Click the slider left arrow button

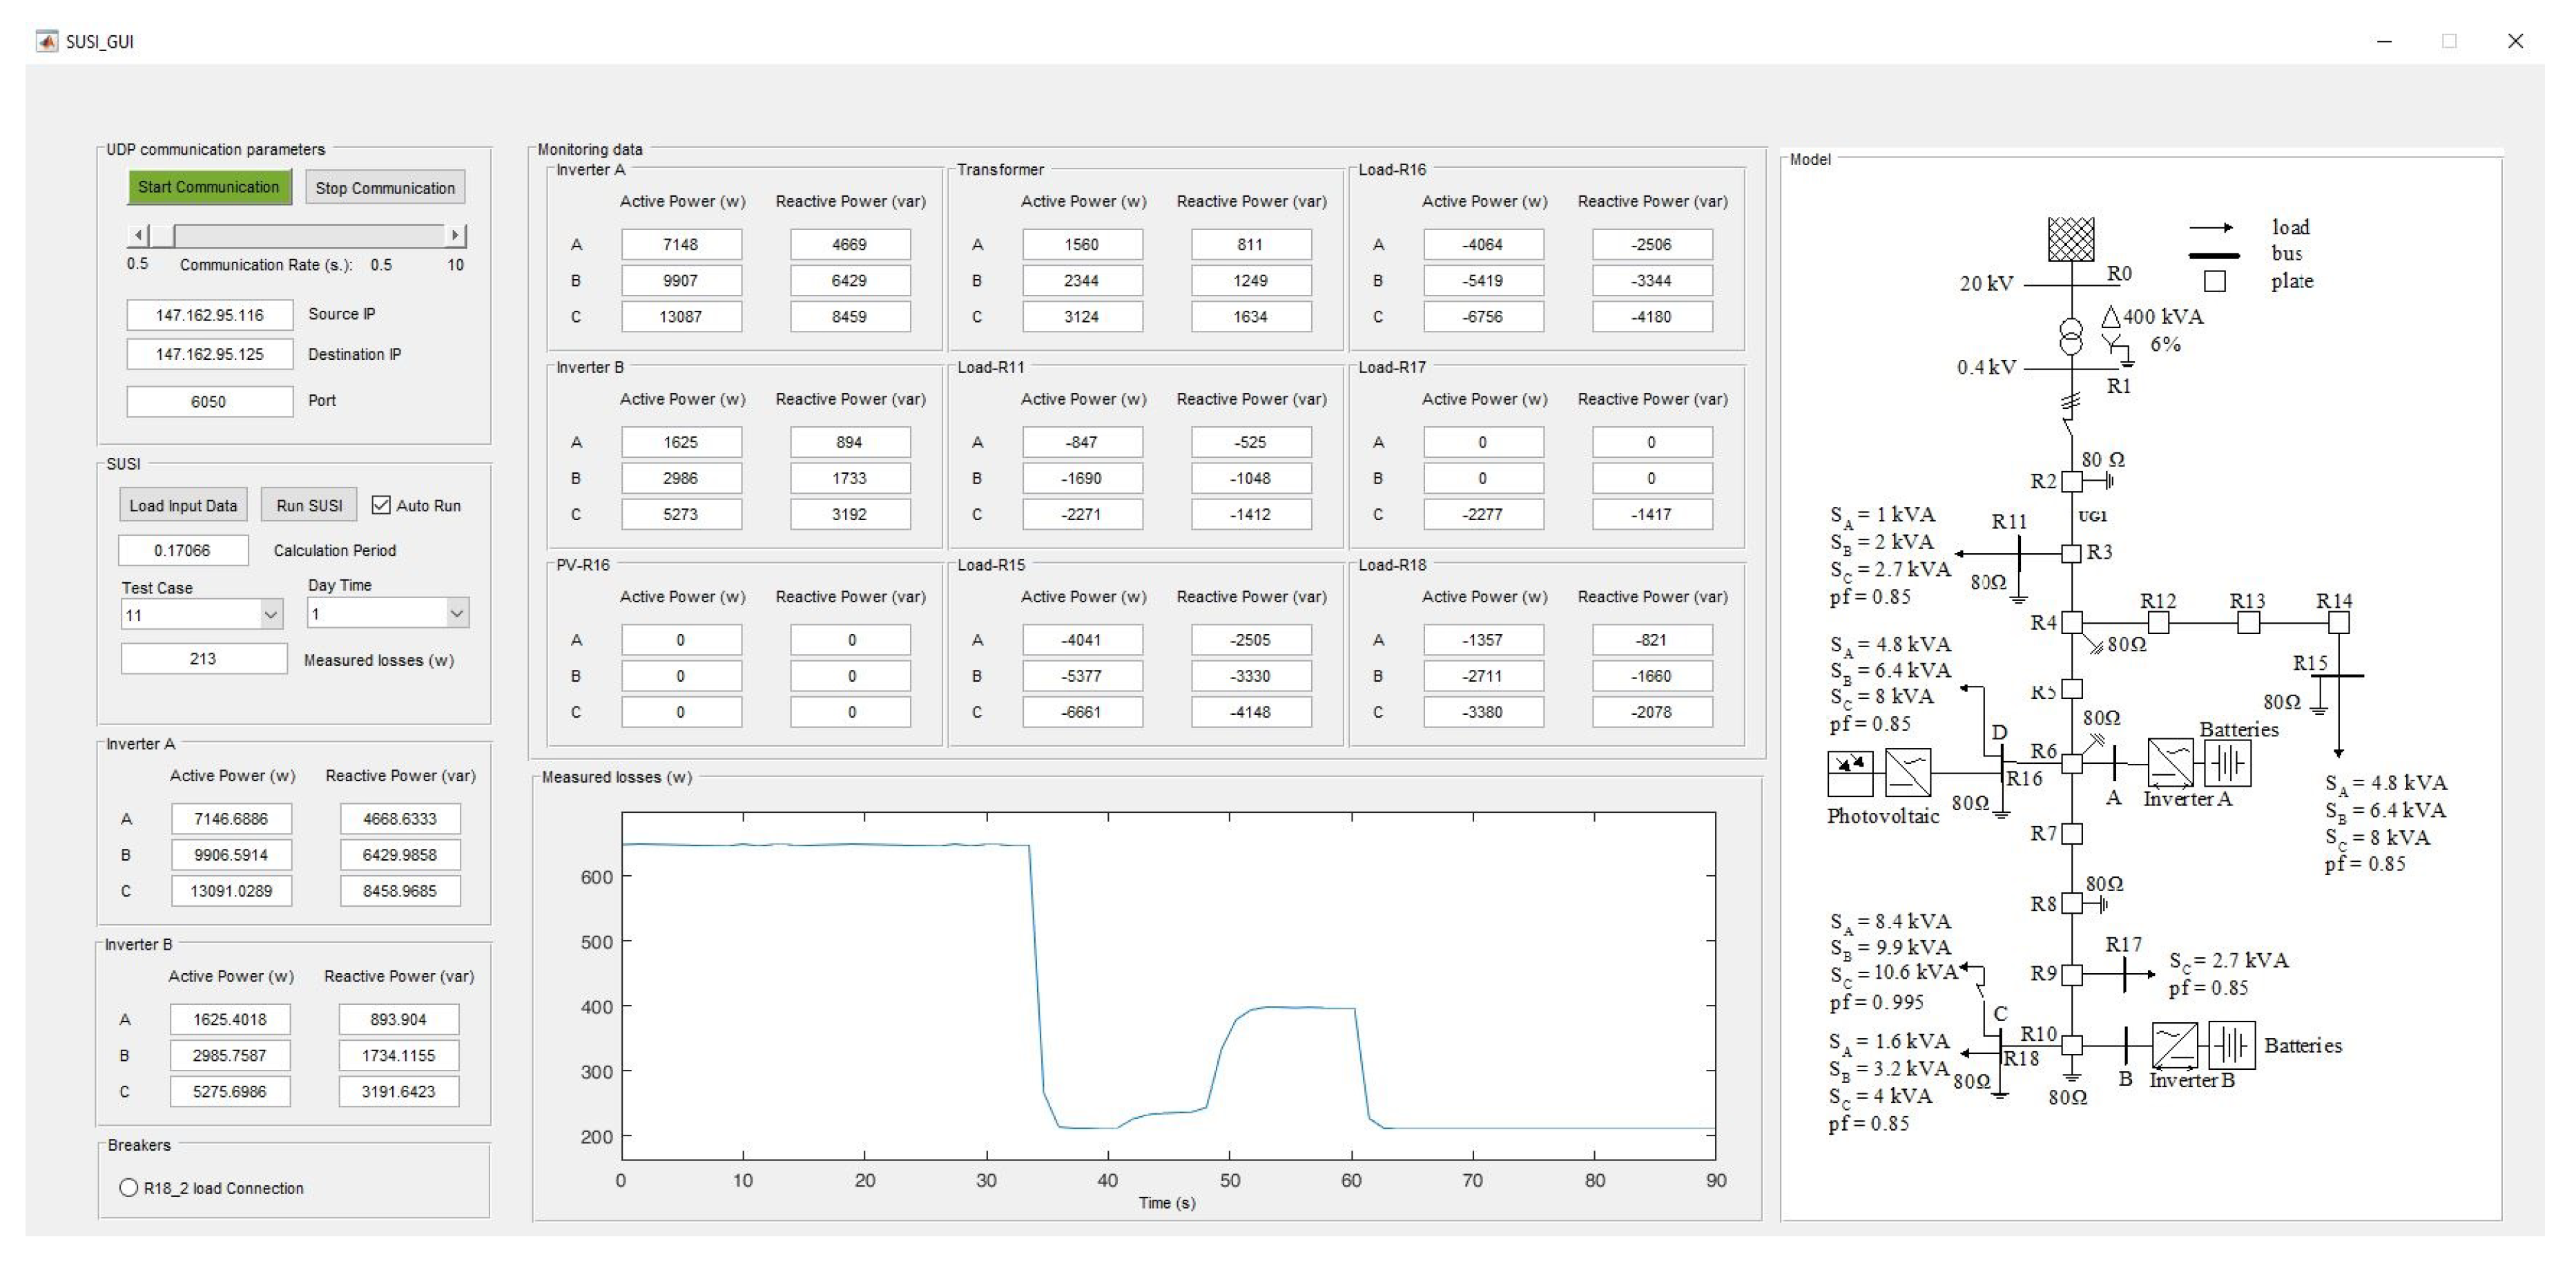(x=139, y=236)
